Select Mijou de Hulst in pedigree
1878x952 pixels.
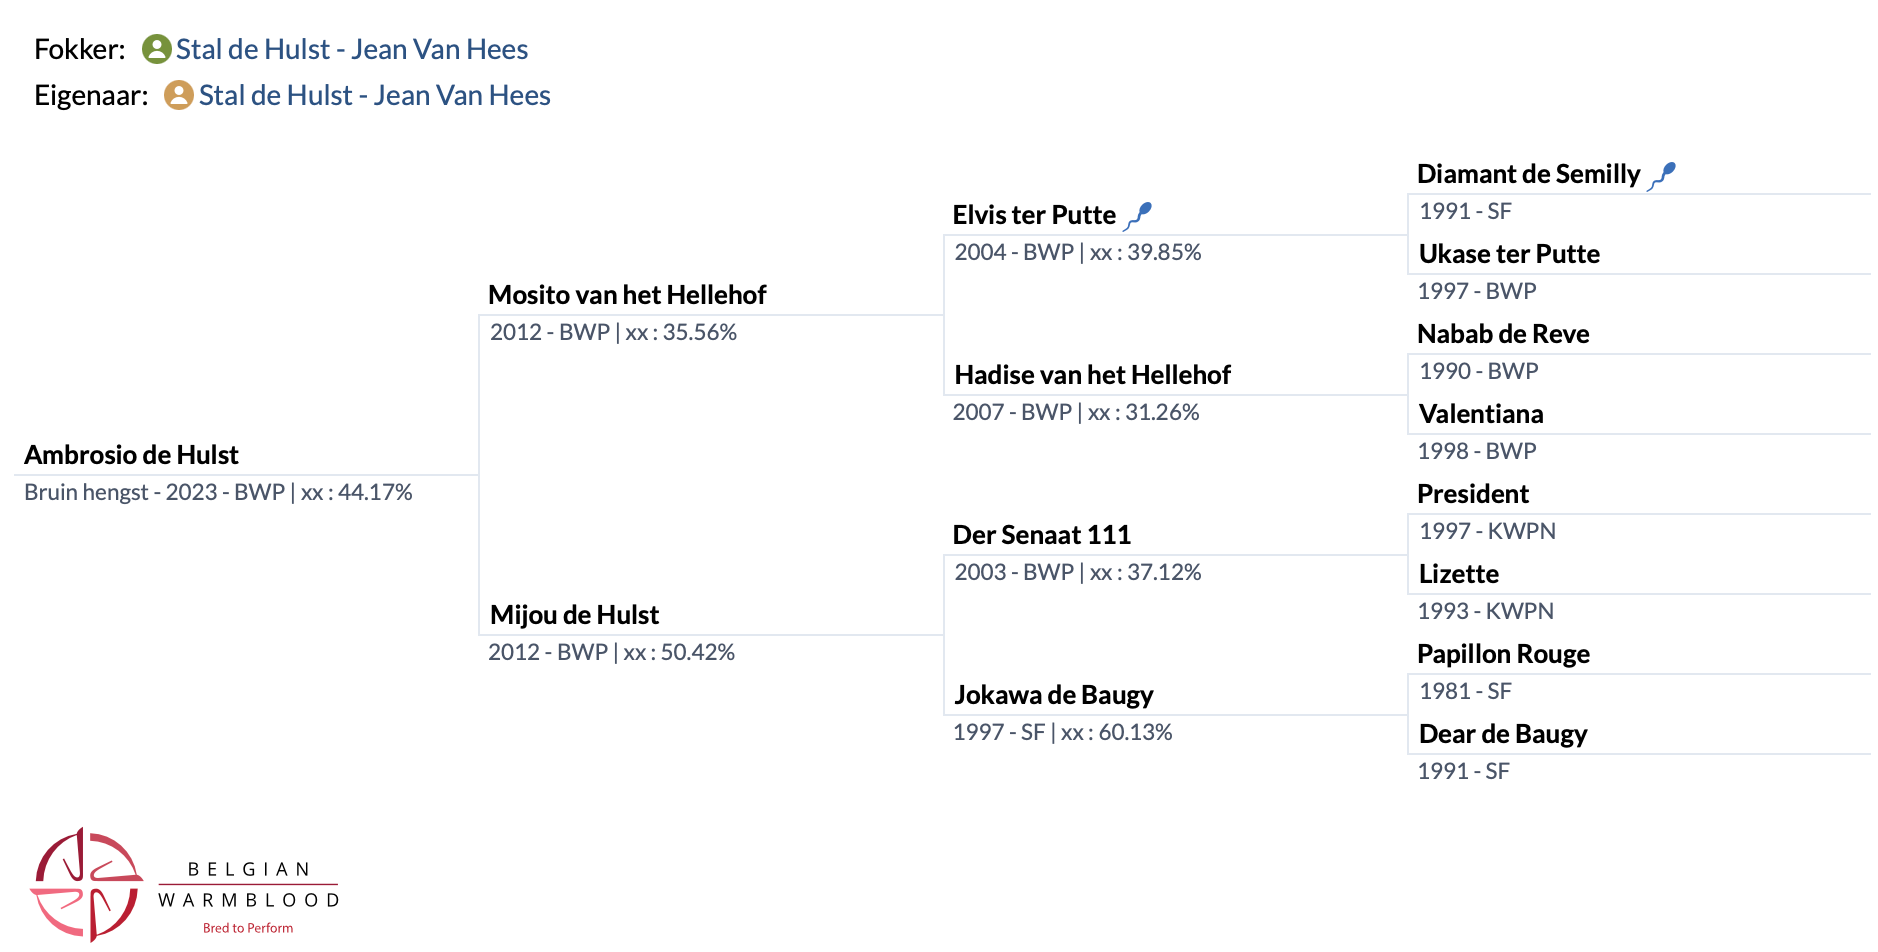pos(574,615)
